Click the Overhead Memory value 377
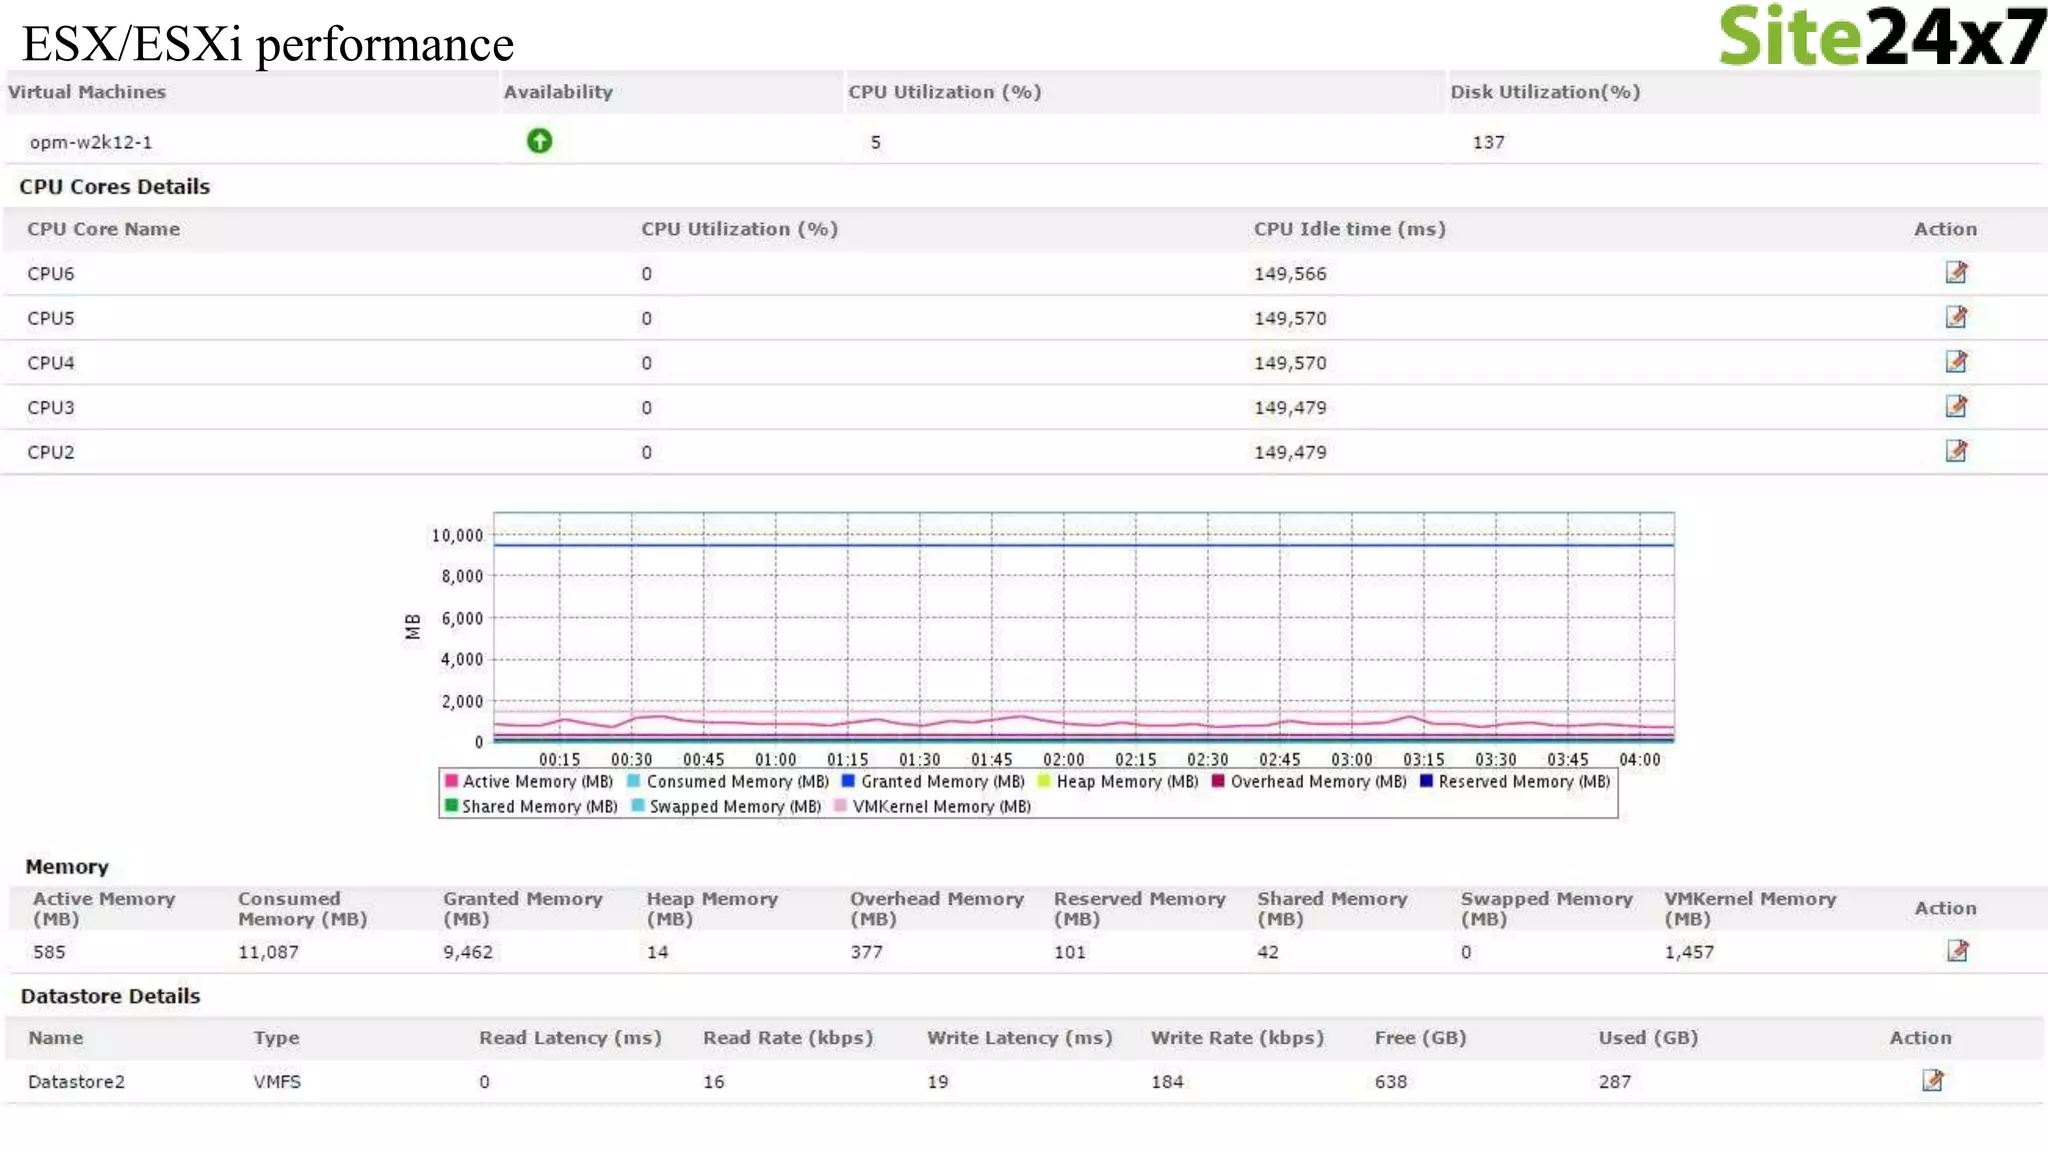The height and width of the screenshot is (1152, 2048). coord(867,952)
